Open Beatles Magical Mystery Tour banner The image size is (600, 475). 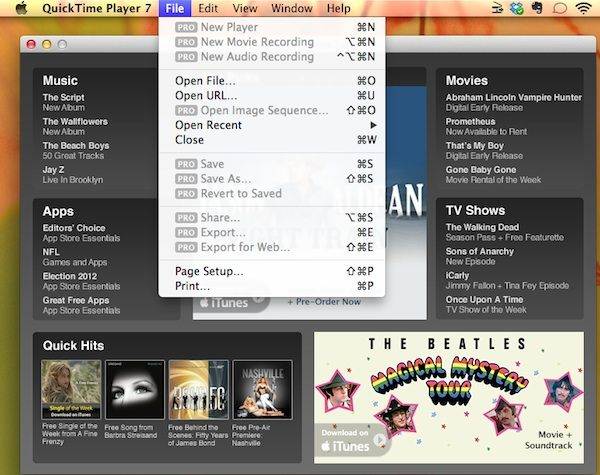click(449, 397)
